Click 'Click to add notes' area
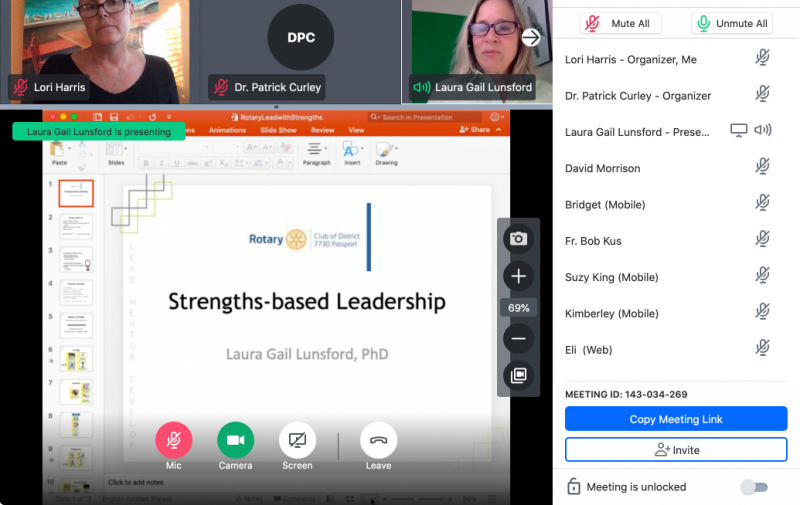This screenshot has width=800, height=505. pyautogui.click(x=136, y=482)
